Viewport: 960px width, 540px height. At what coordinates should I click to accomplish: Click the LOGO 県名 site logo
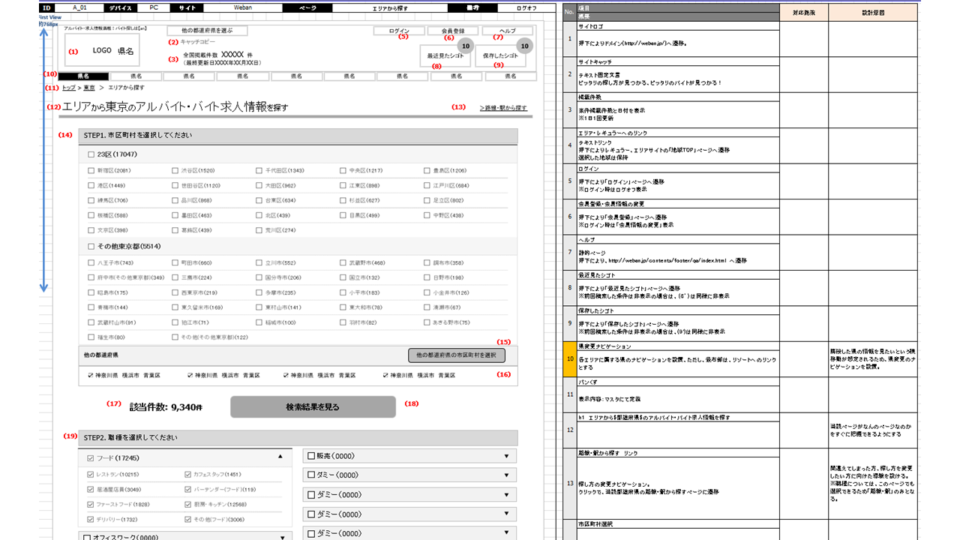coord(112,51)
